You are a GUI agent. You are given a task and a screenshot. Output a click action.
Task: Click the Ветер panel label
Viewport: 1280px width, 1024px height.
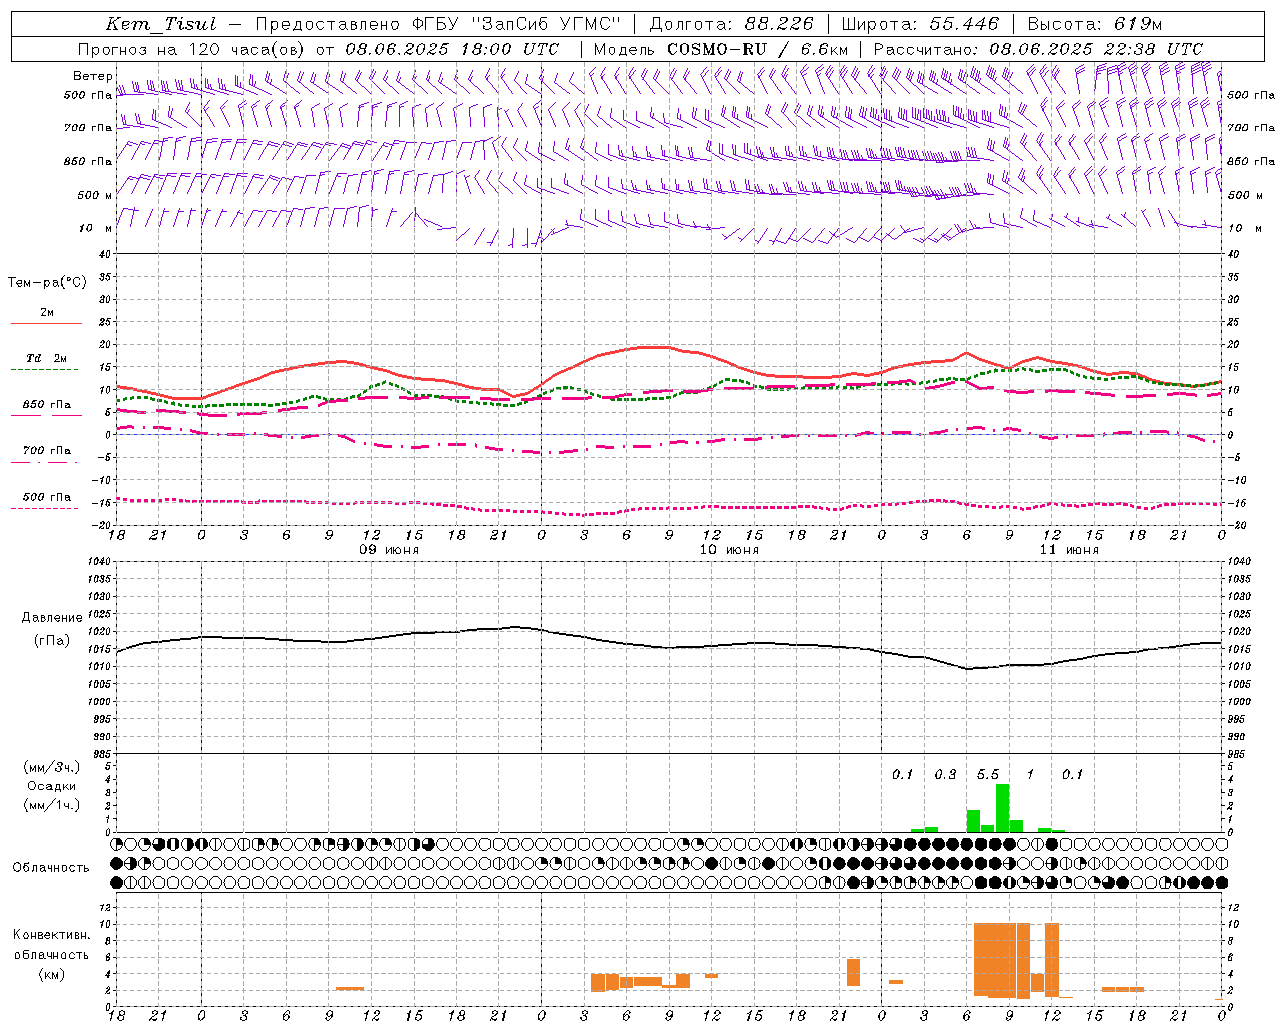point(92,76)
